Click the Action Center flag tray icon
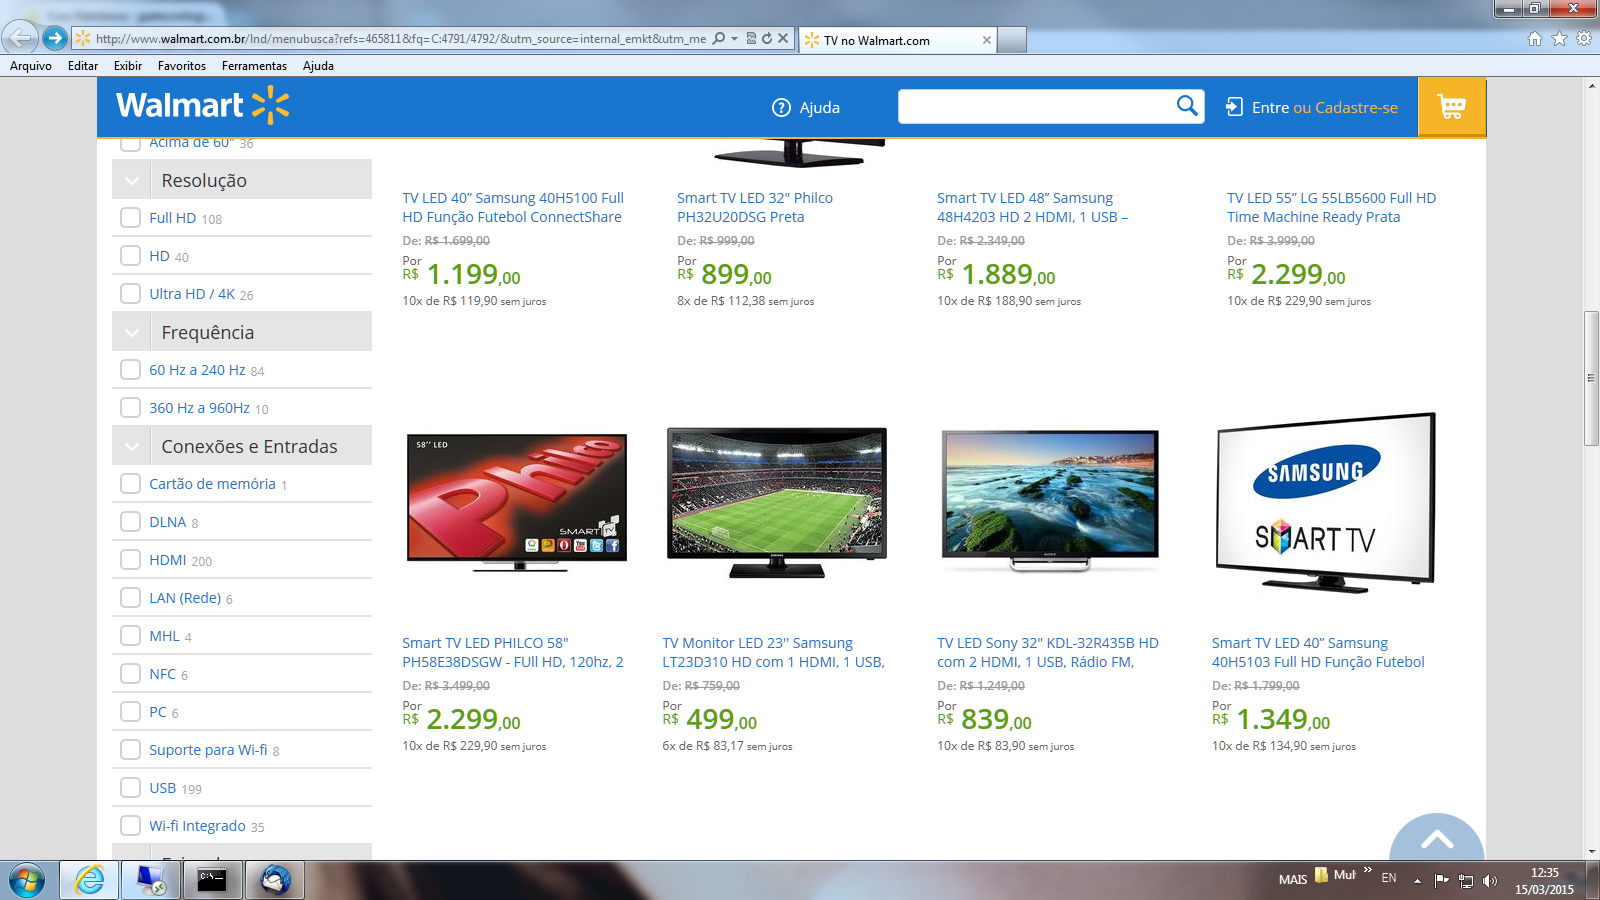 click(x=1441, y=880)
